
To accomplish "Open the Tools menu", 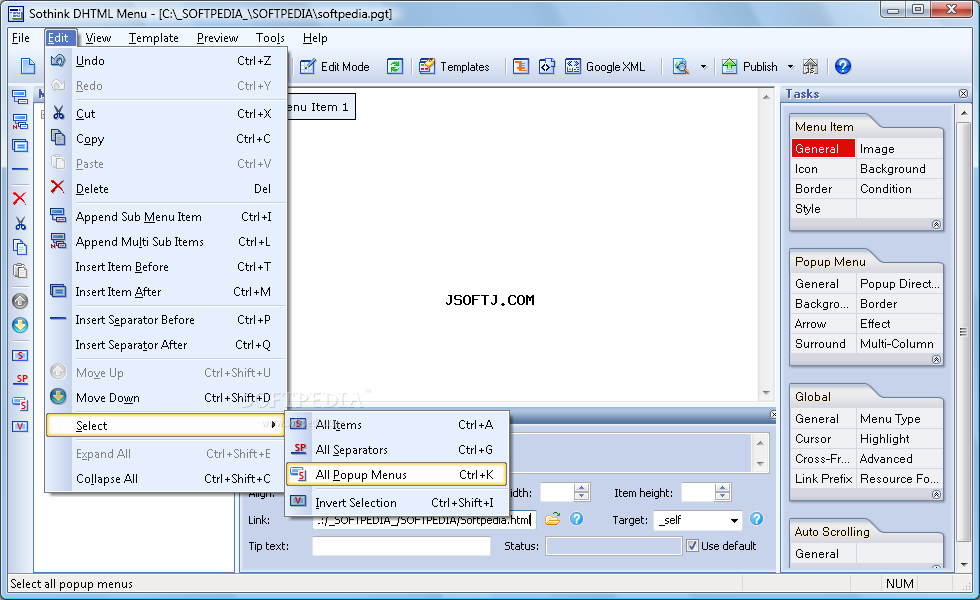I will click(x=270, y=38).
